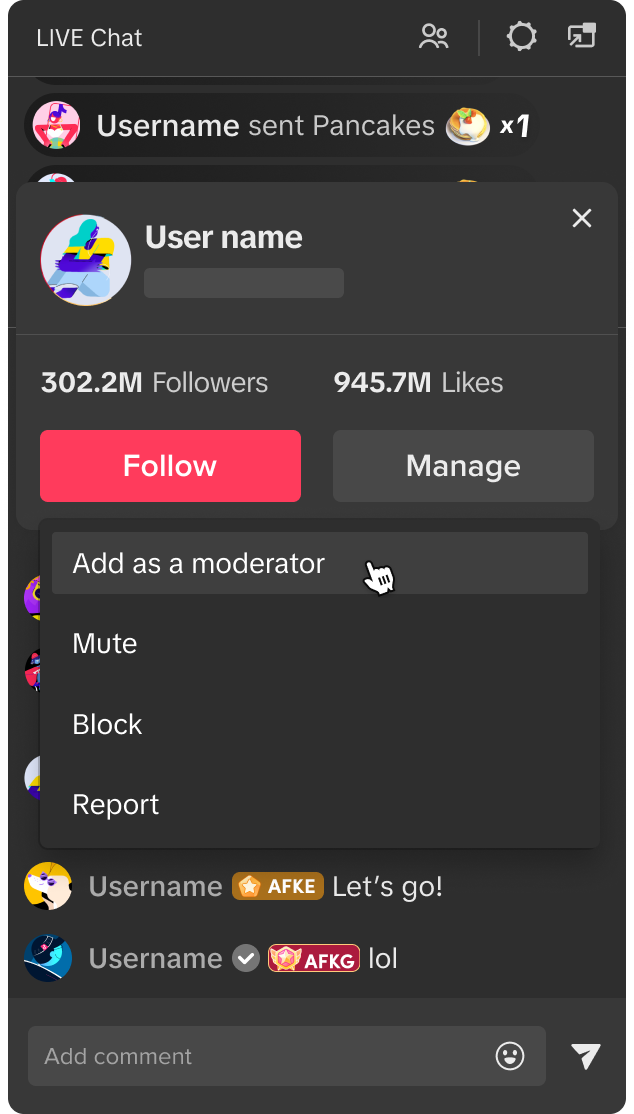Click the AFKE fan badge
Image resolution: width=634 pixels, height=1114 pixels.
278,886
